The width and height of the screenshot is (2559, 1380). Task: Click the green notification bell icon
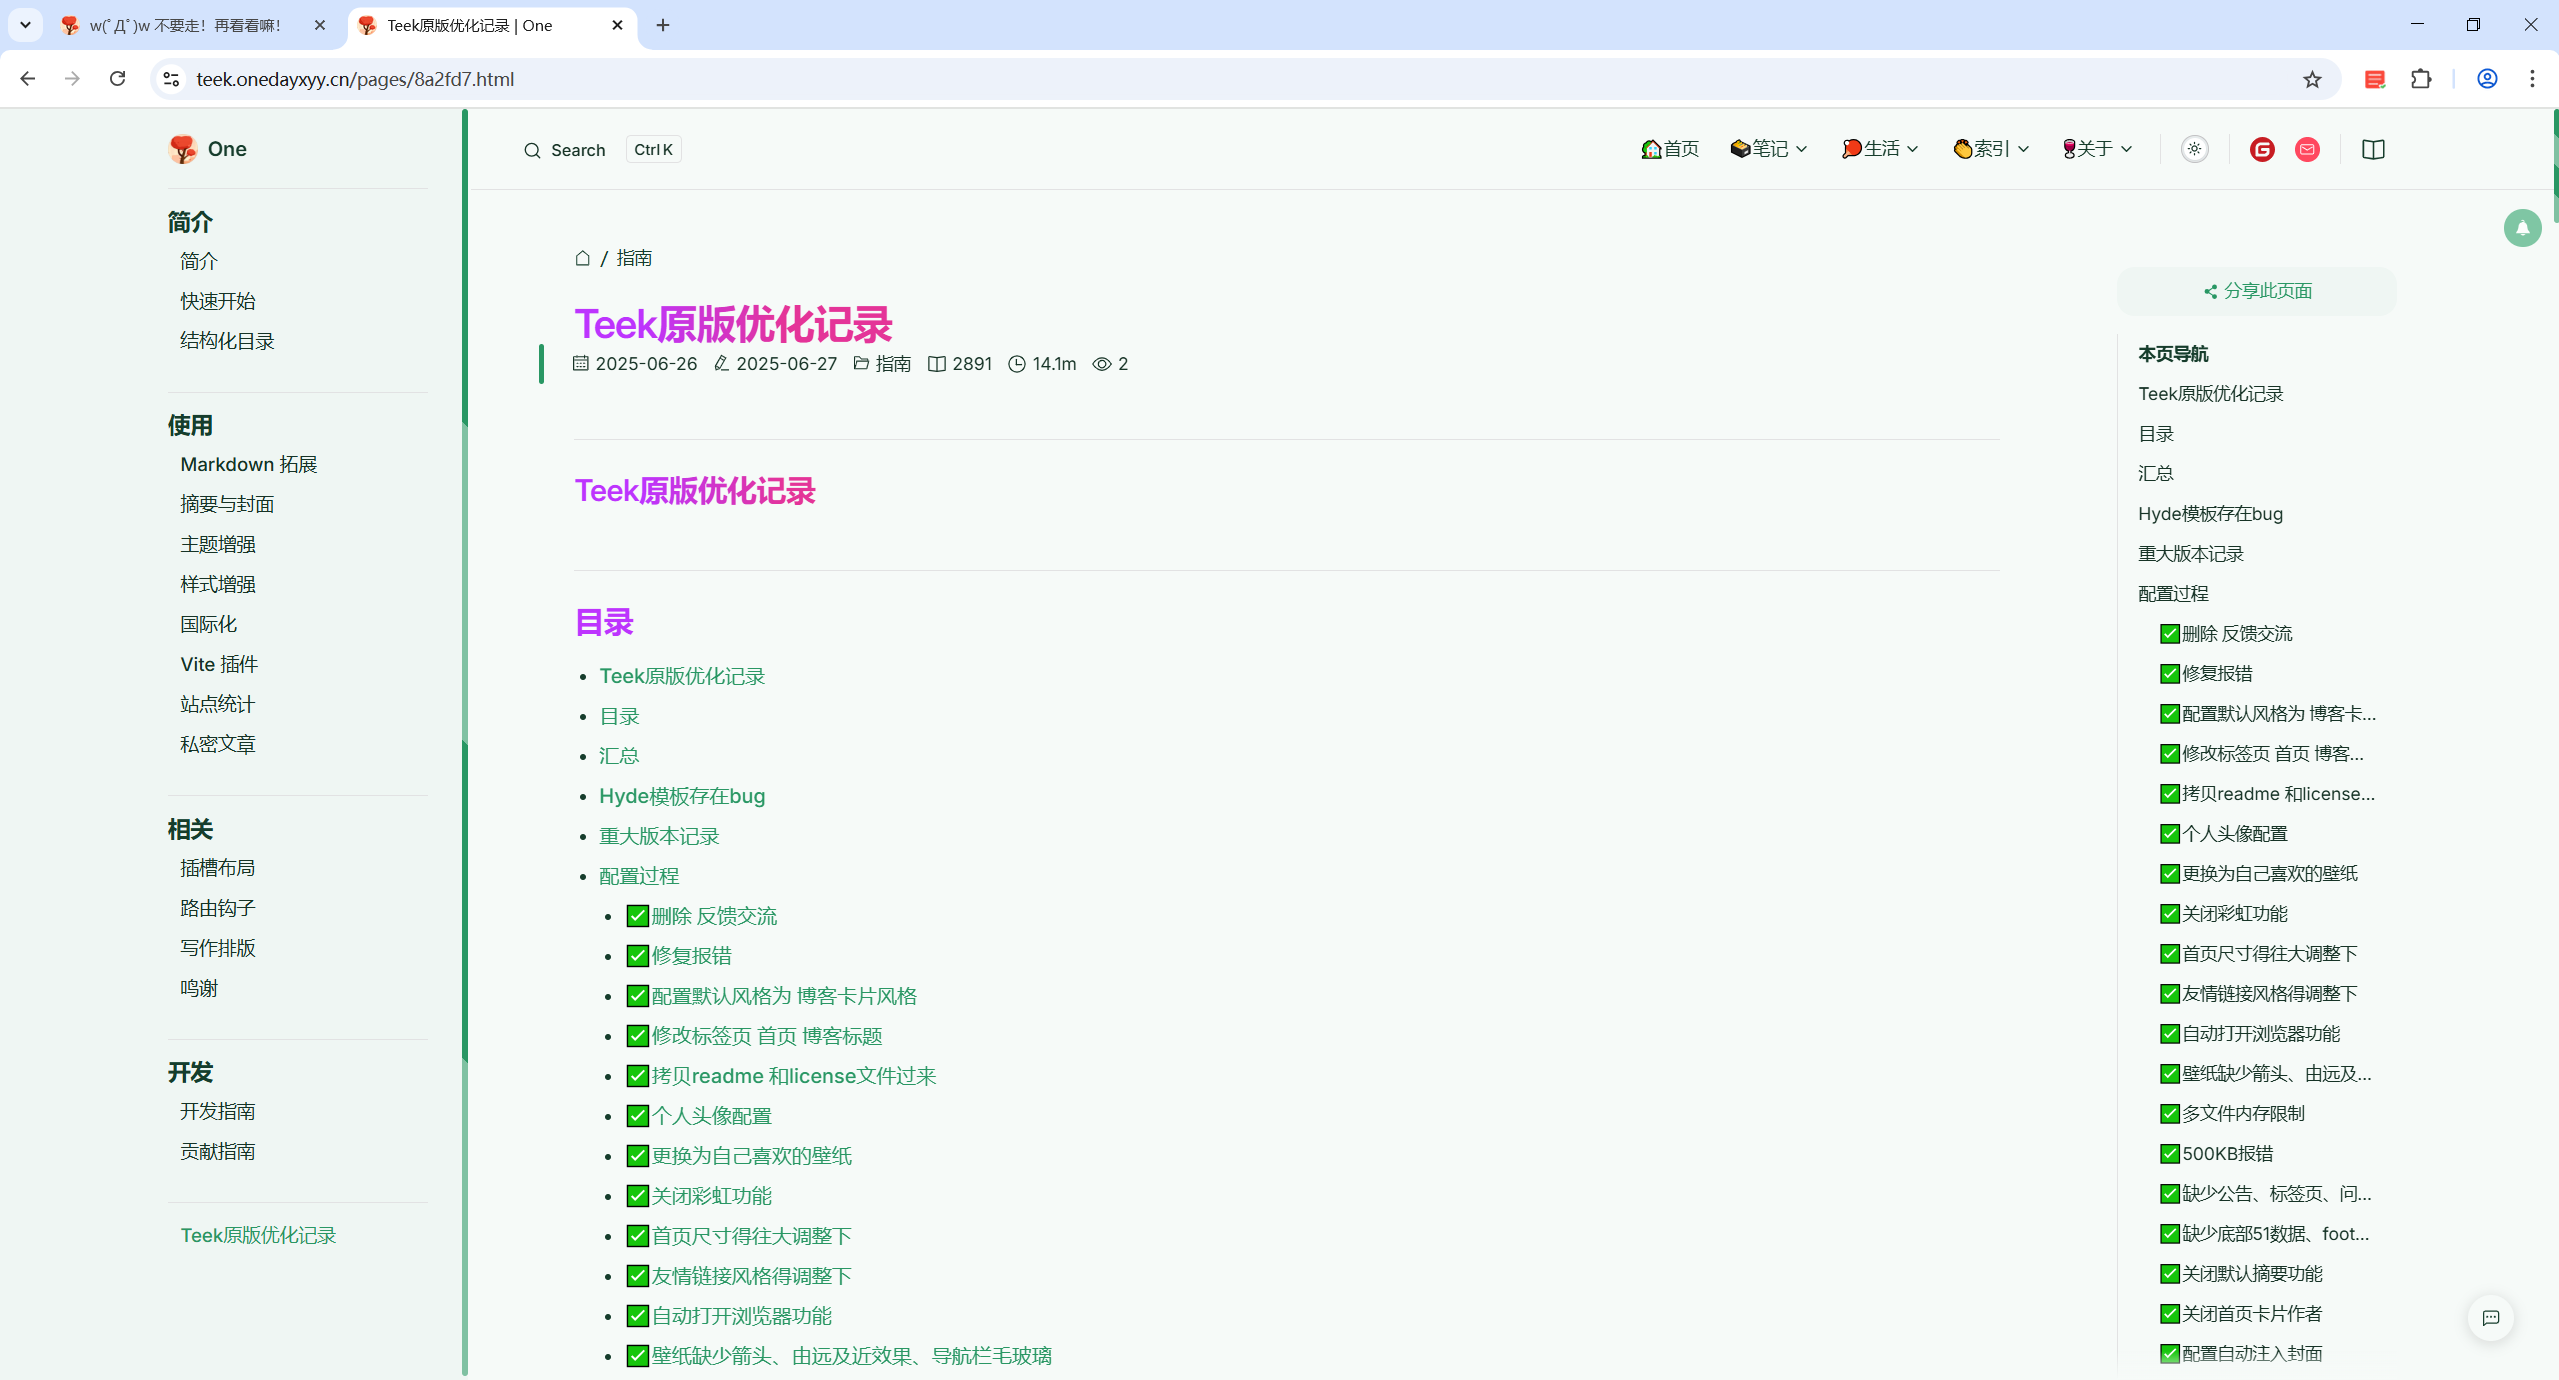pyautogui.click(x=2522, y=228)
